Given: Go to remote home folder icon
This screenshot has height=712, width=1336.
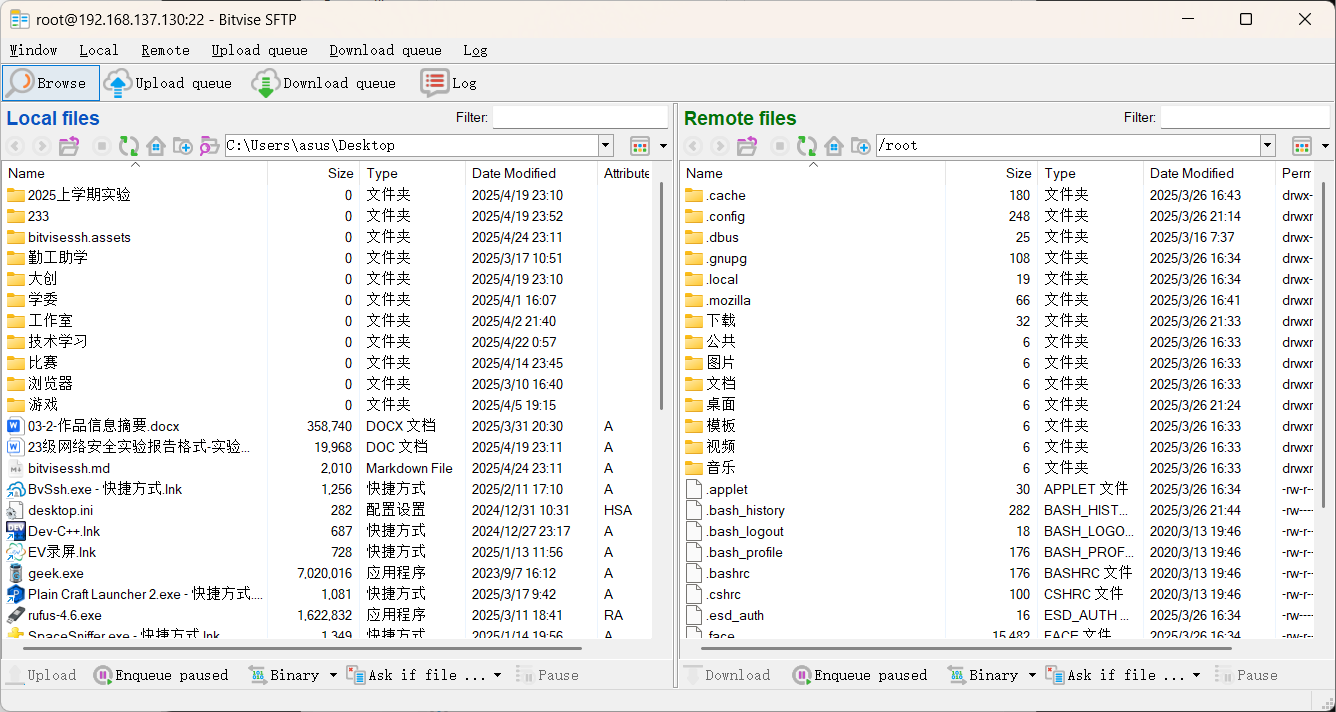Looking at the screenshot, I should (x=834, y=146).
